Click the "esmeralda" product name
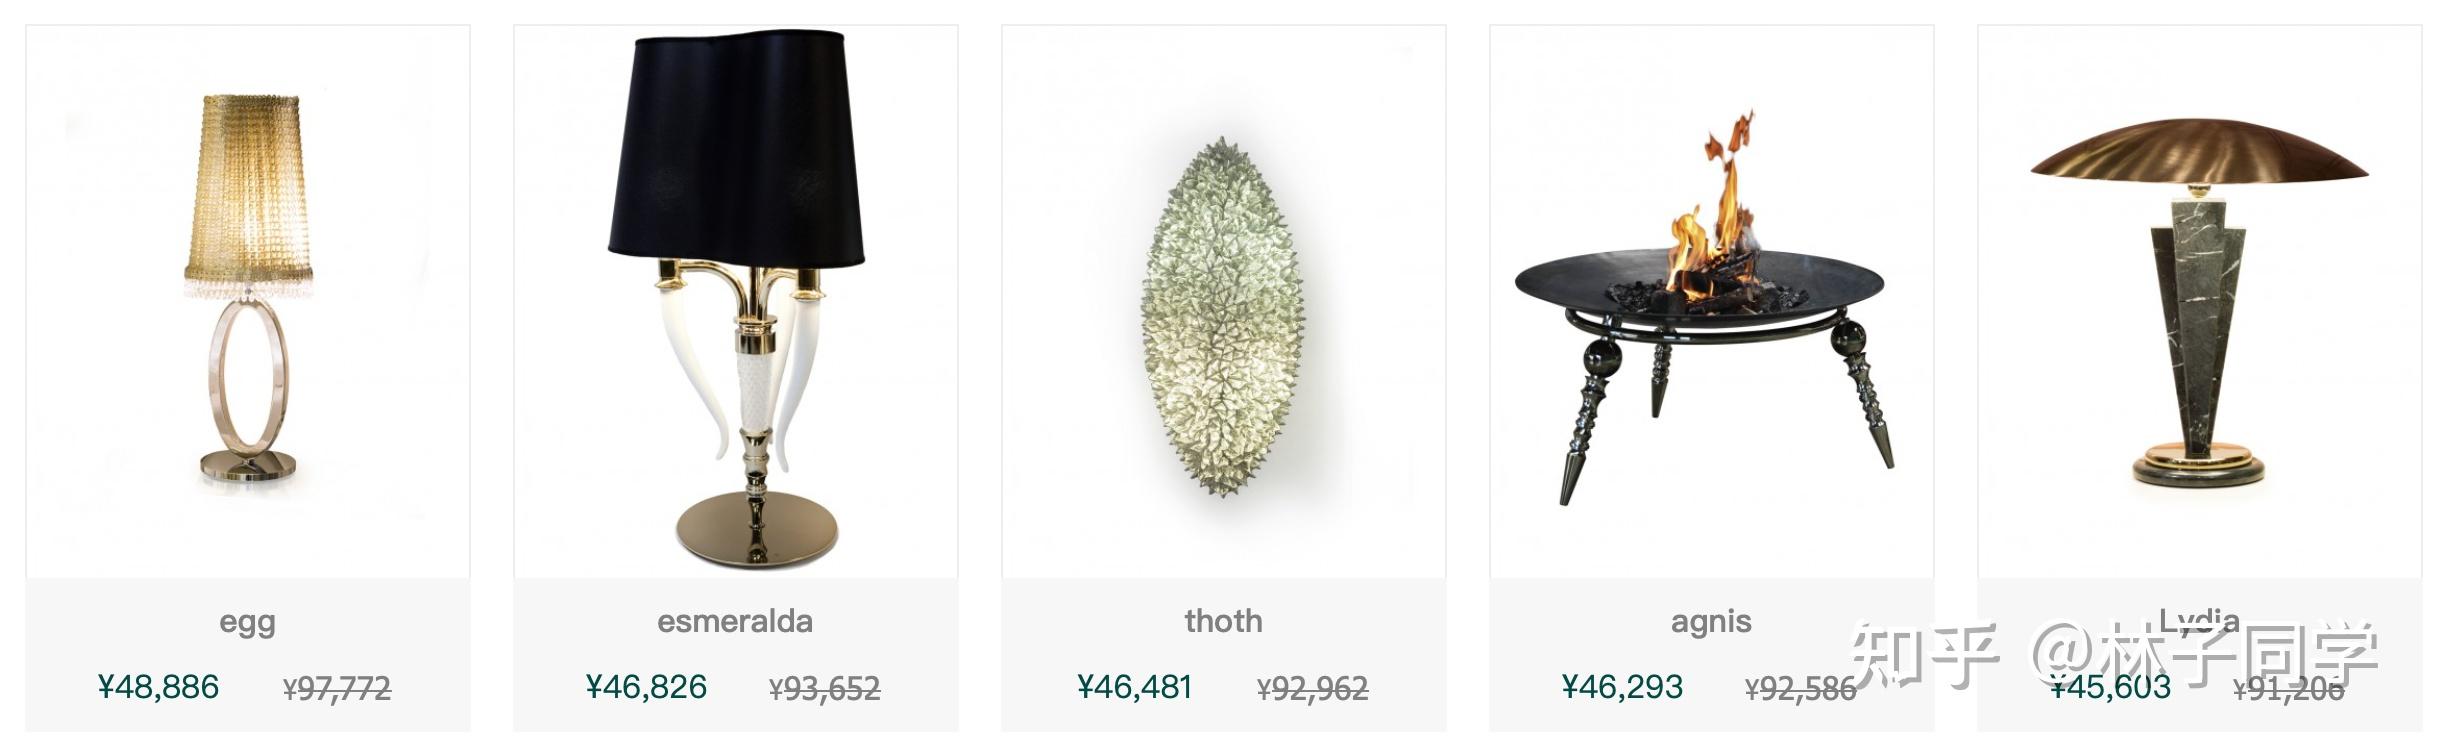Screen dimensions: 2442x756 pos(735,622)
